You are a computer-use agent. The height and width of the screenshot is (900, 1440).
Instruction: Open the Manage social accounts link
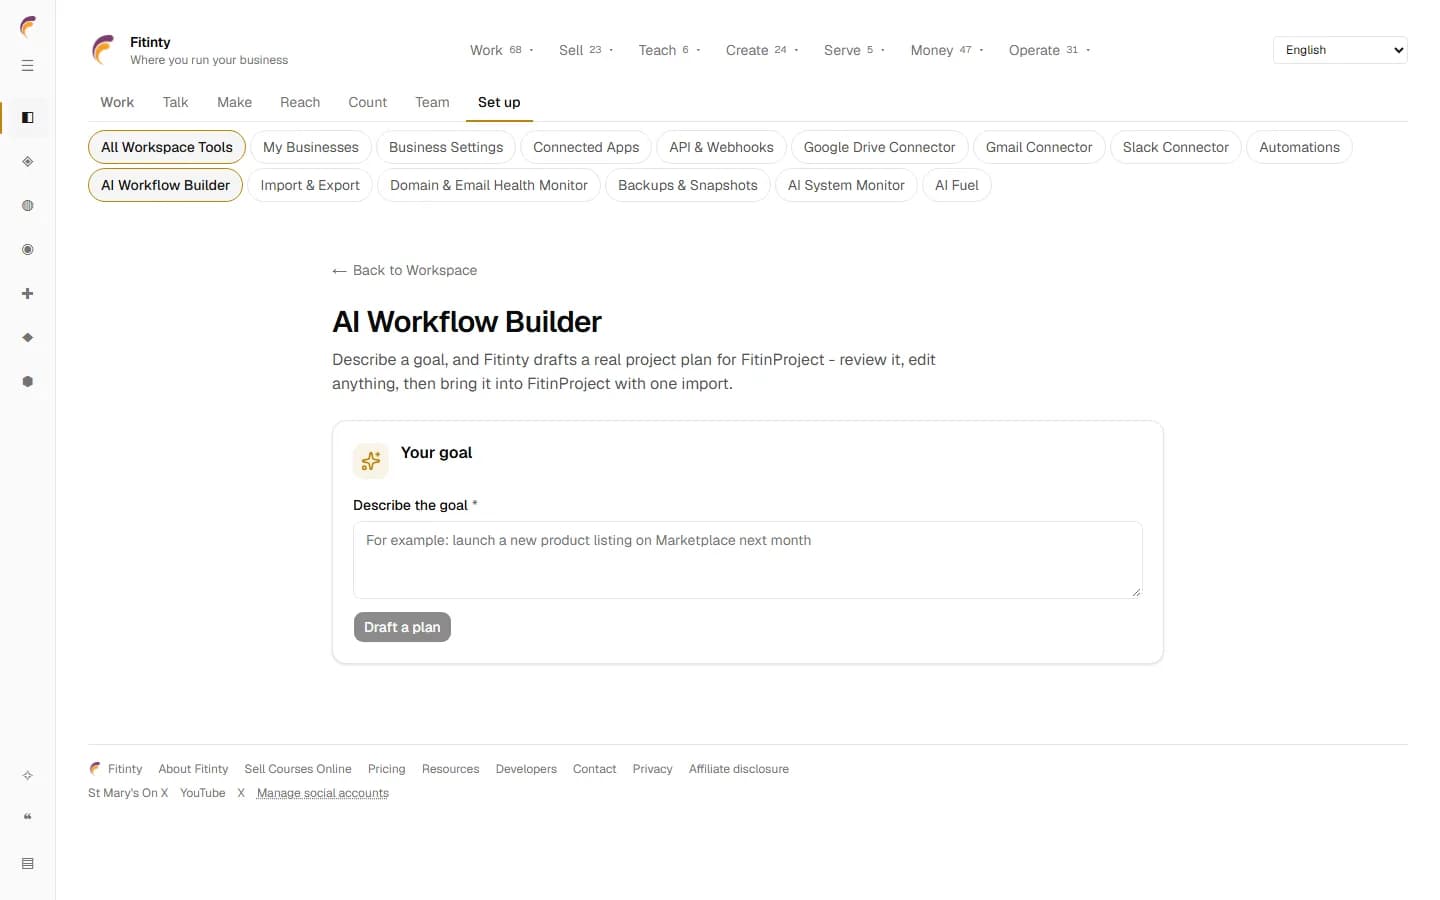[x=323, y=793]
